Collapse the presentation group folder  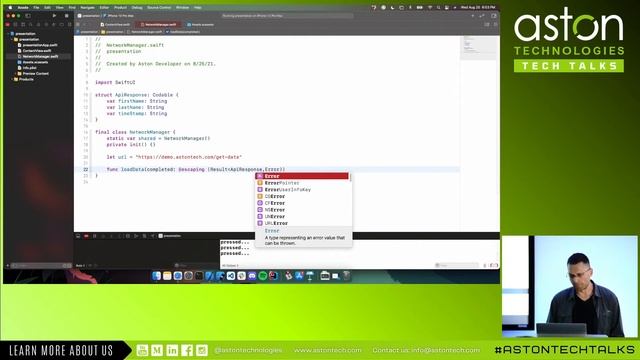point(13,40)
